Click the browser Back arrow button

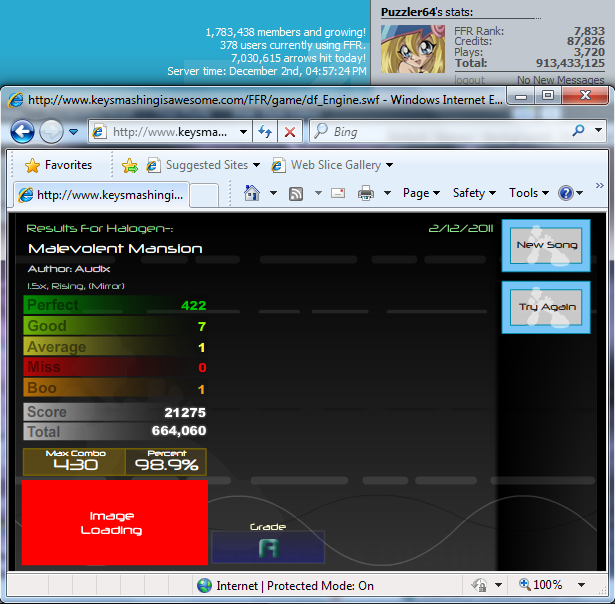click(x=22, y=131)
